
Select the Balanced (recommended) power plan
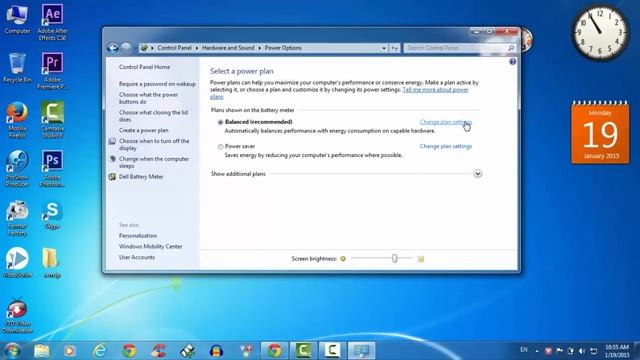pos(220,122)
